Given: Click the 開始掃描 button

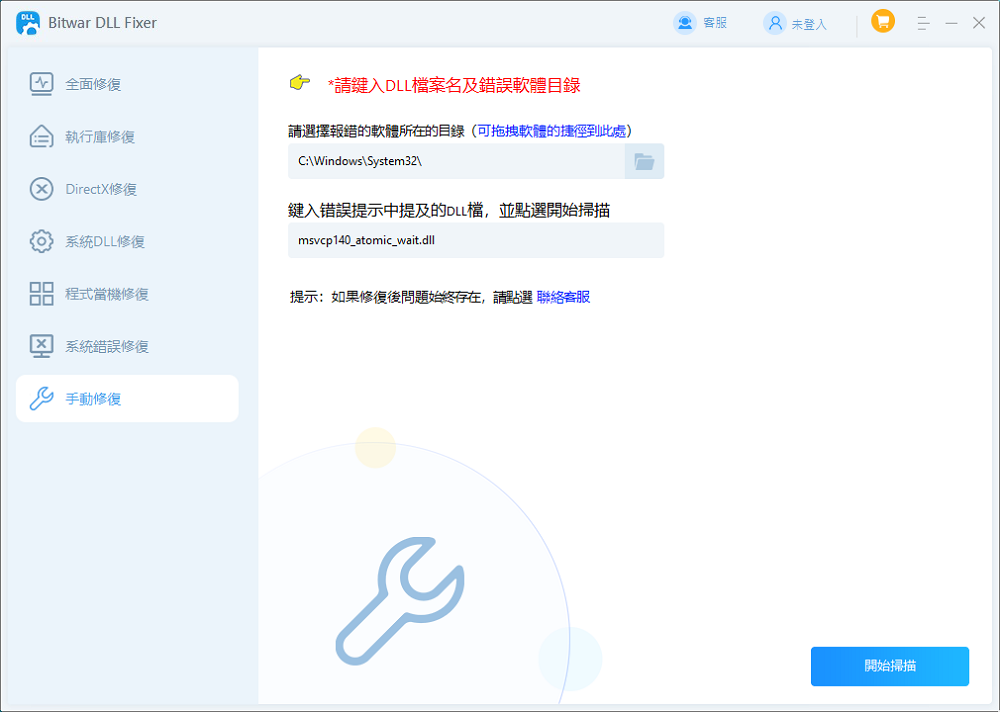Looking at the screenshot, I should click(890, 666).
